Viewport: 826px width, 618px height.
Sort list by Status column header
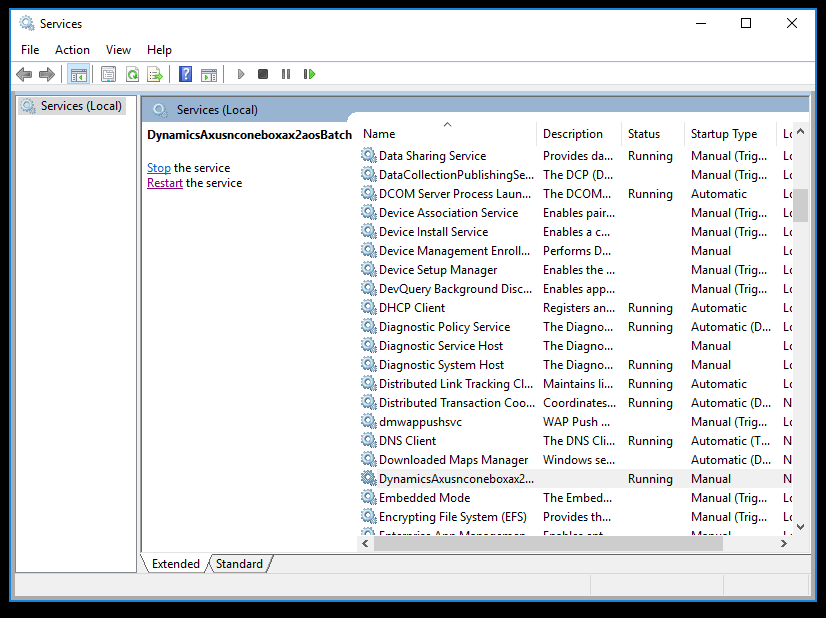pos(643,134)
